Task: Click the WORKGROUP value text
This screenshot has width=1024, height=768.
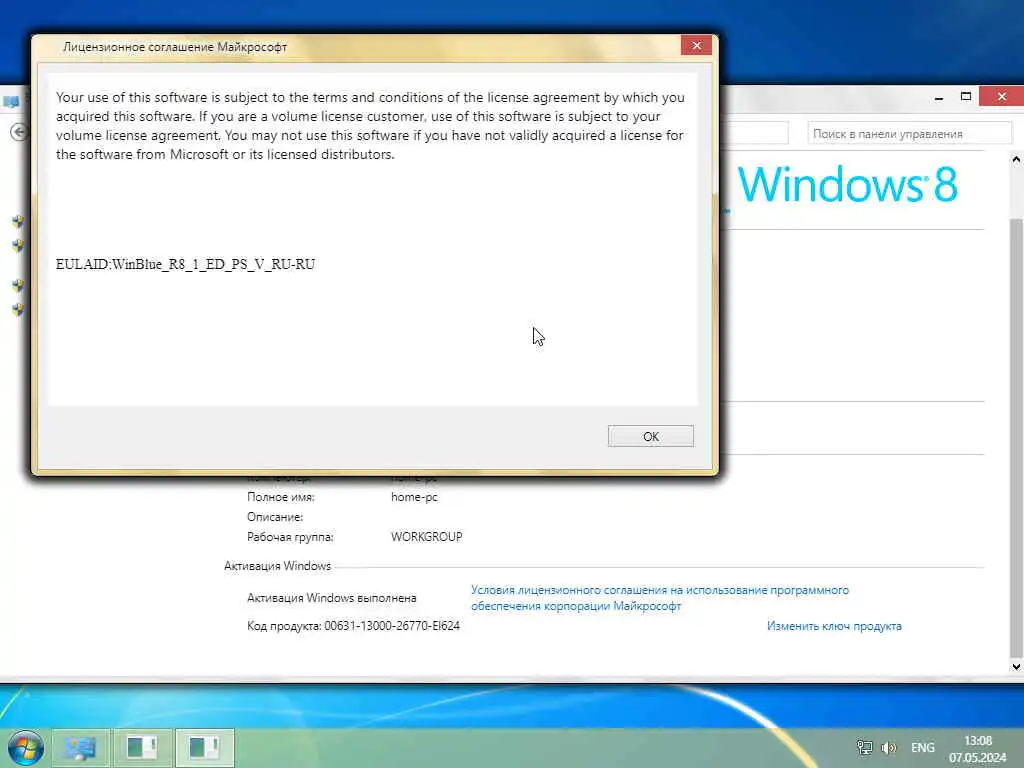Action: (x=426, y=537)
